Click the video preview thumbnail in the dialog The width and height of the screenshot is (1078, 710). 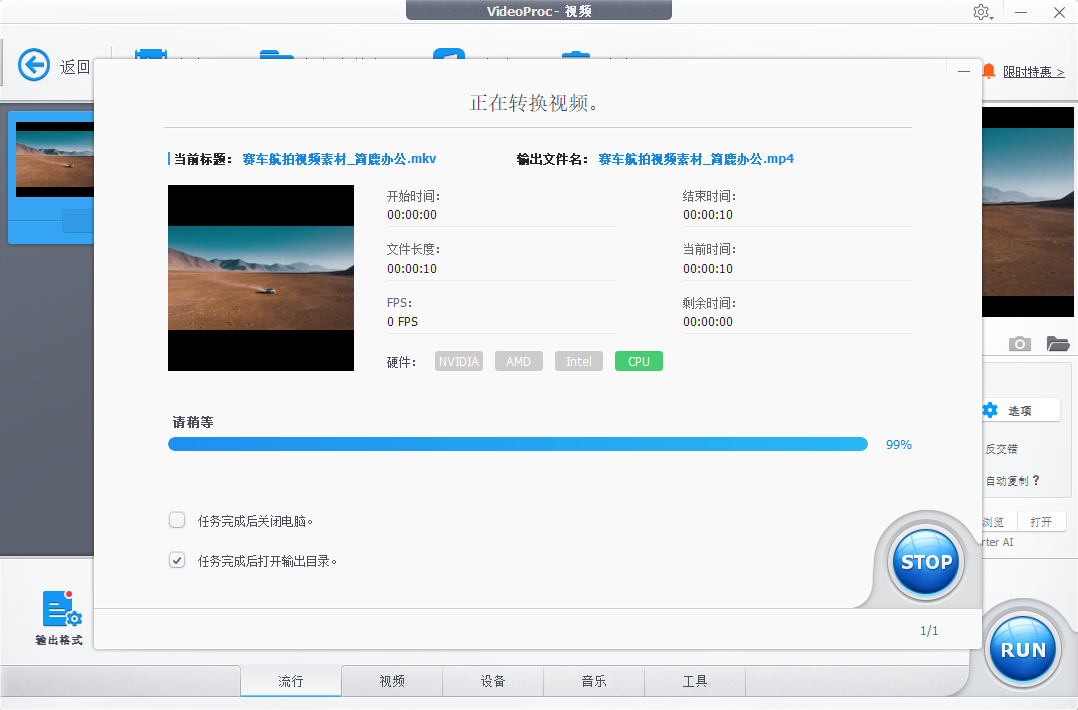pos(261,278)
